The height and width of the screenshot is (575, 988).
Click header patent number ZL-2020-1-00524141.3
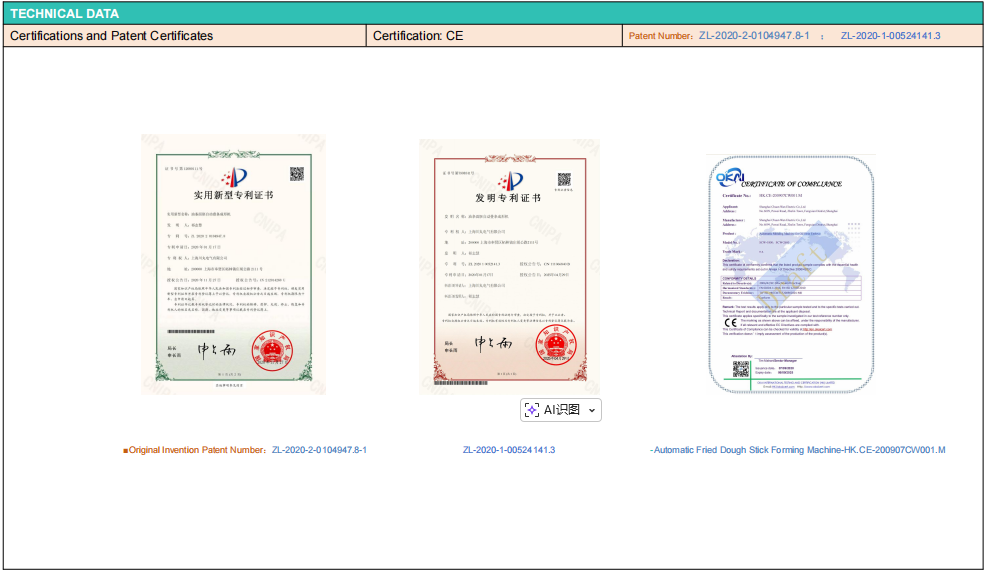point(890,36)
